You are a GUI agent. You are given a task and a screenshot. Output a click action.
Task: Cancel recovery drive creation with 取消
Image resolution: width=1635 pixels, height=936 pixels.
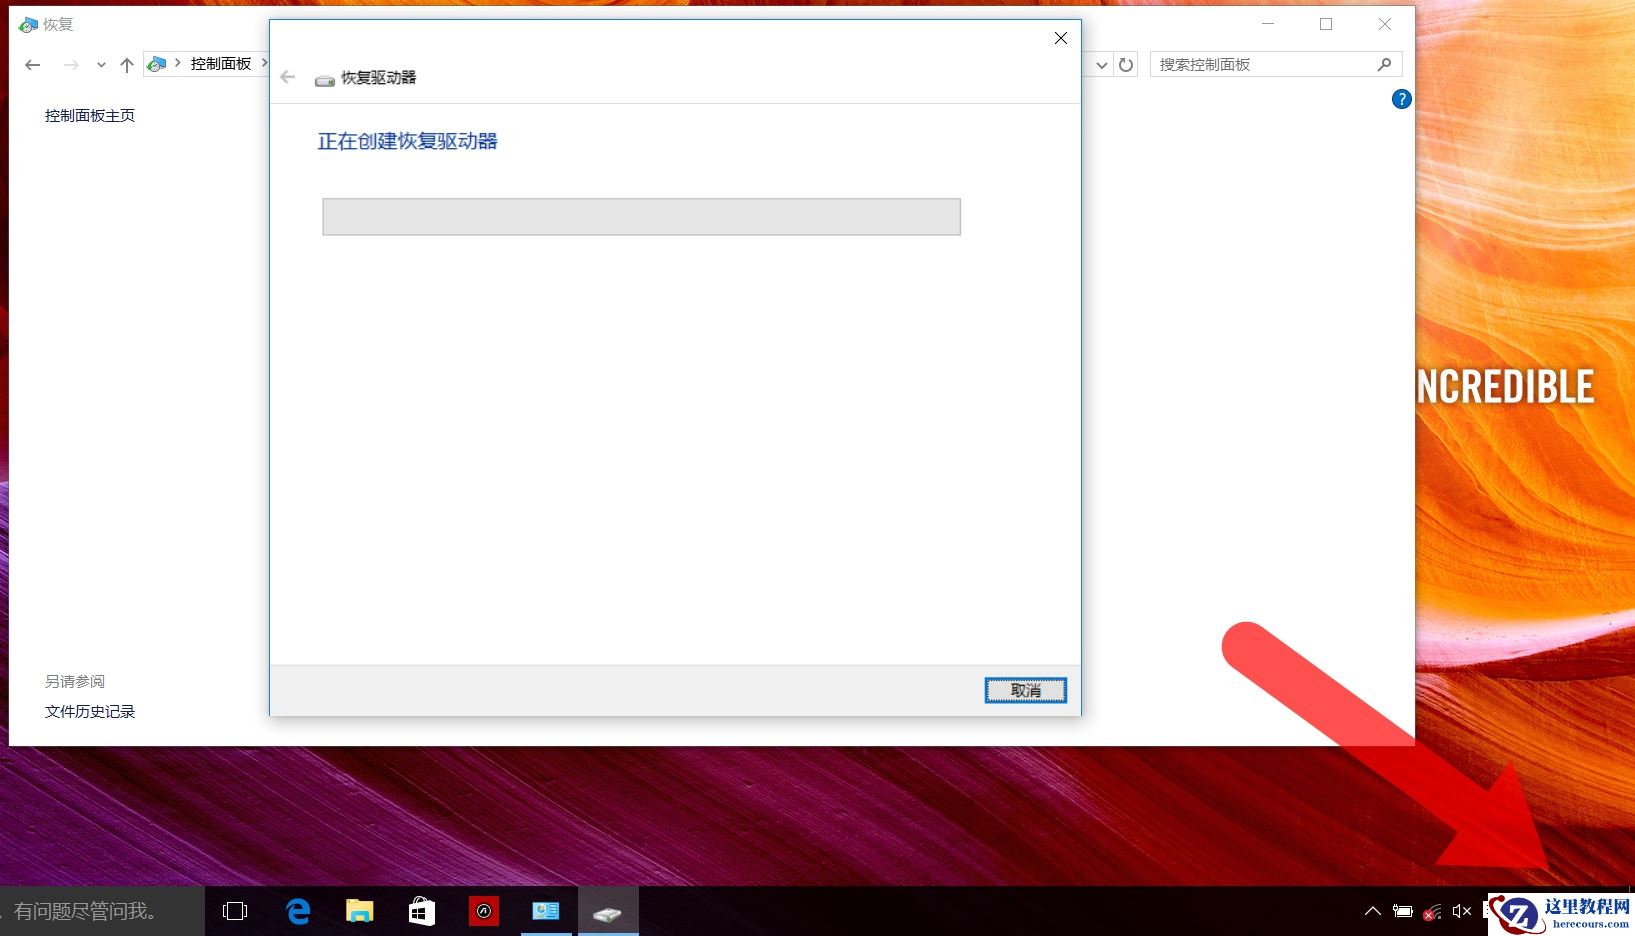[x=1025, y=690]
